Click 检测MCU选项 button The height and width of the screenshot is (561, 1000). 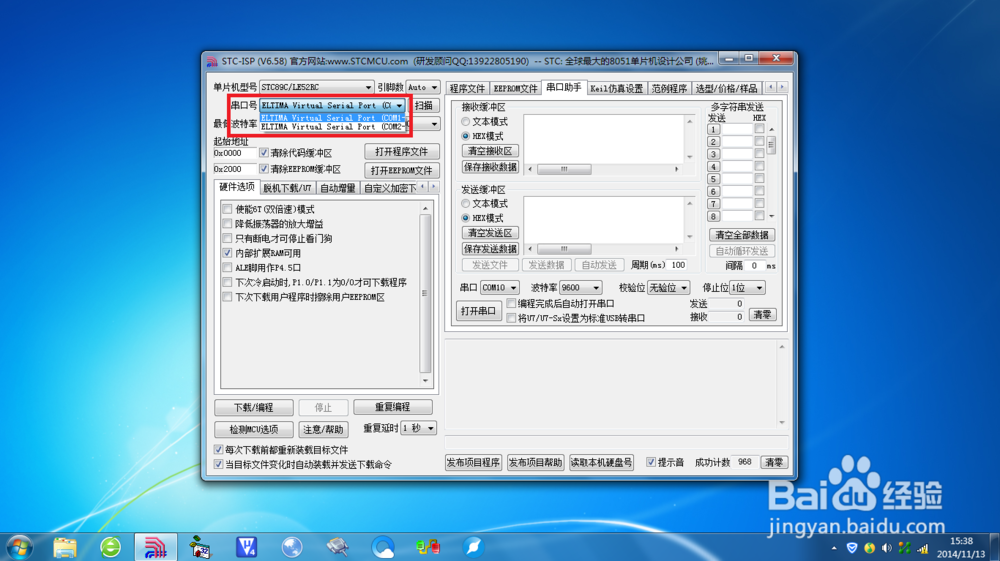coord(254,430)
